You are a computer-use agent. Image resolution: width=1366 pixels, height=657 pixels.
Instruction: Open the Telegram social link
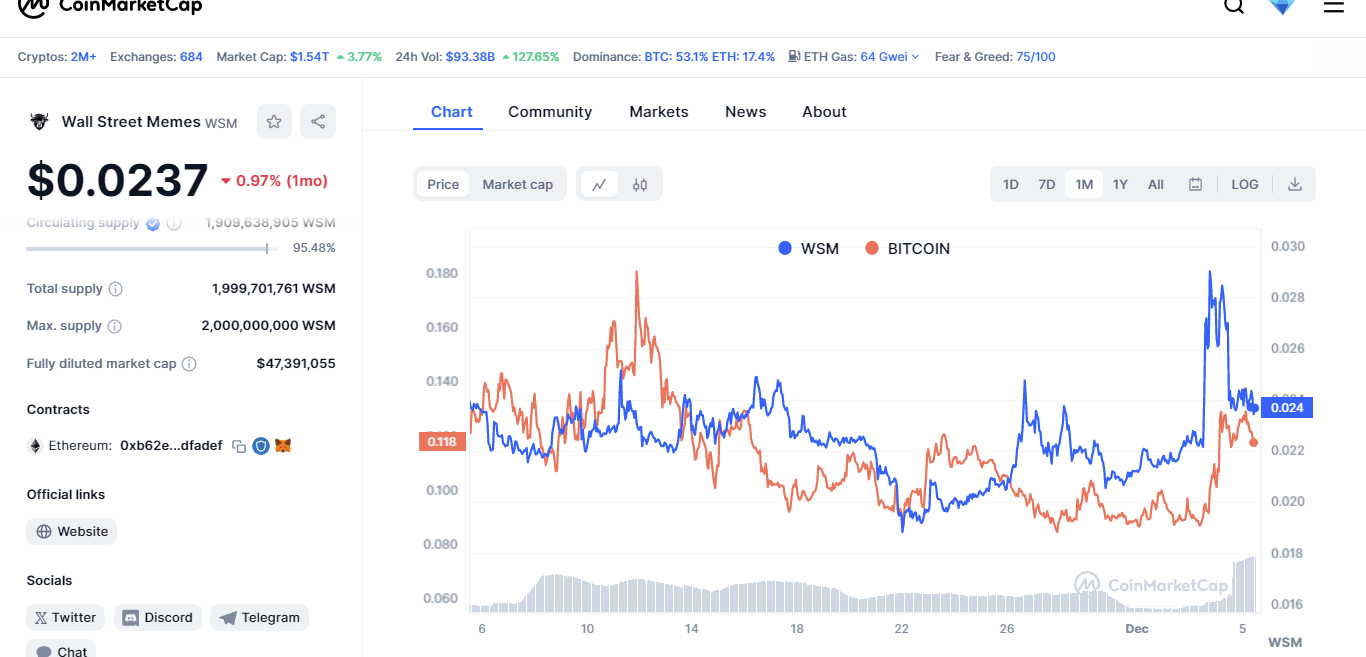point(260,618)
